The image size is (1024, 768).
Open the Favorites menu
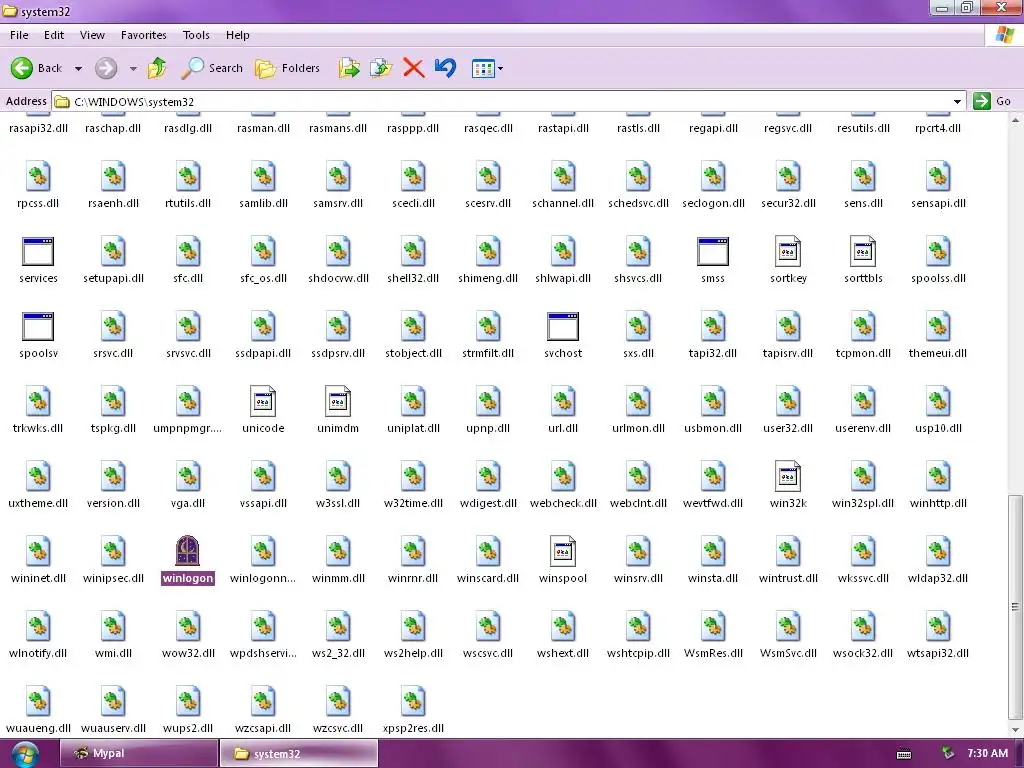tap(144, 35)
